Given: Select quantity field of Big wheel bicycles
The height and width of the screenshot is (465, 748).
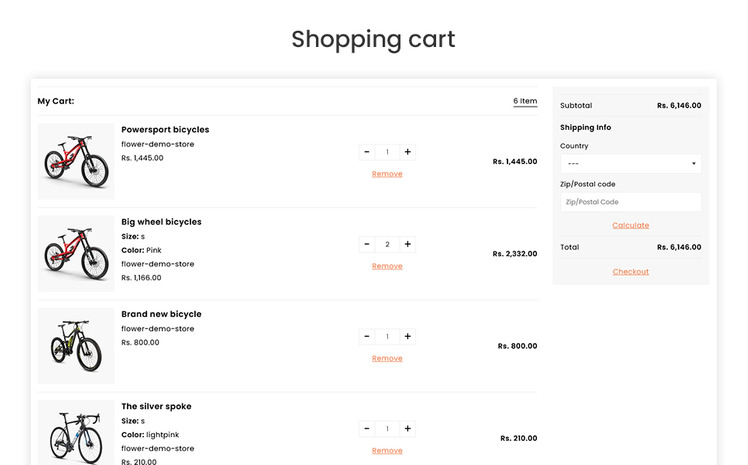Looking at the screenshot, I should tap(387, 244).
